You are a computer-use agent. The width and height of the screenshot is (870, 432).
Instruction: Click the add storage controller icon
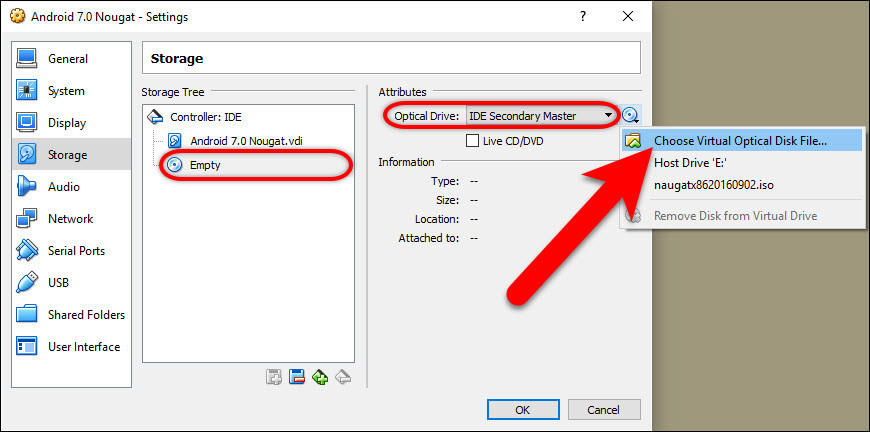pos(320,378)
